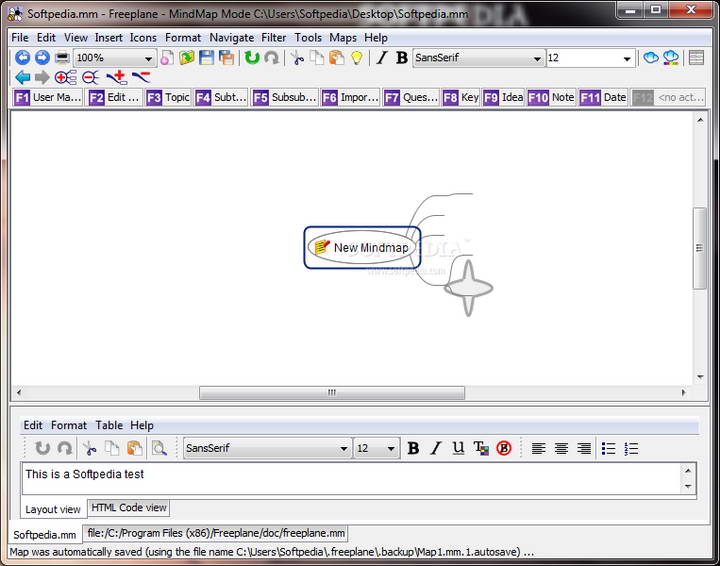The width and height of the screenshot is (720, 566).
Task: Align note text right
Action: [584, 448]
